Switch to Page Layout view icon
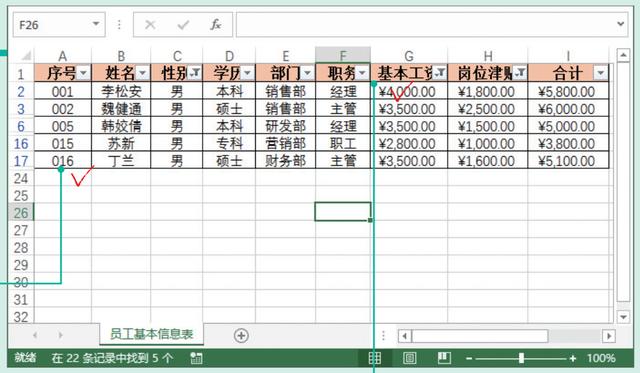640x373 pixels. pos(409,358)
